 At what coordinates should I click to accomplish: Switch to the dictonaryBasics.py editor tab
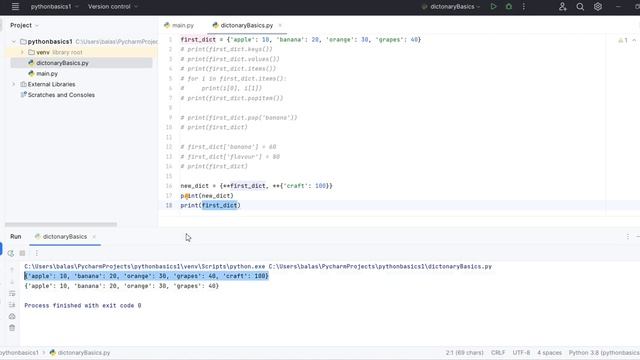click(247, 25)
